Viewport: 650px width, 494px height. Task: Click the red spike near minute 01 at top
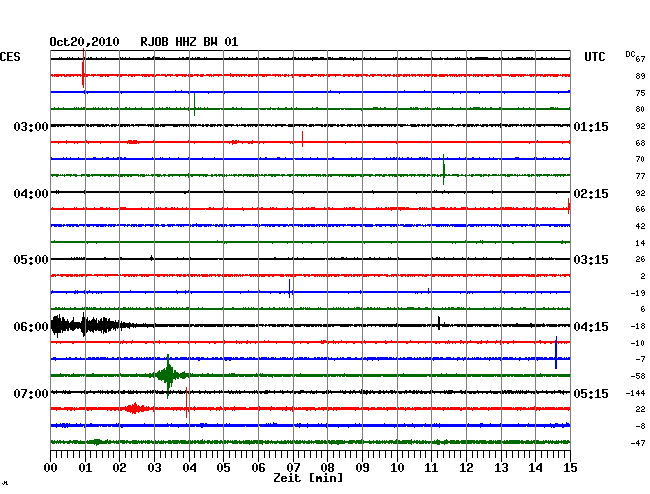point(83,68)
